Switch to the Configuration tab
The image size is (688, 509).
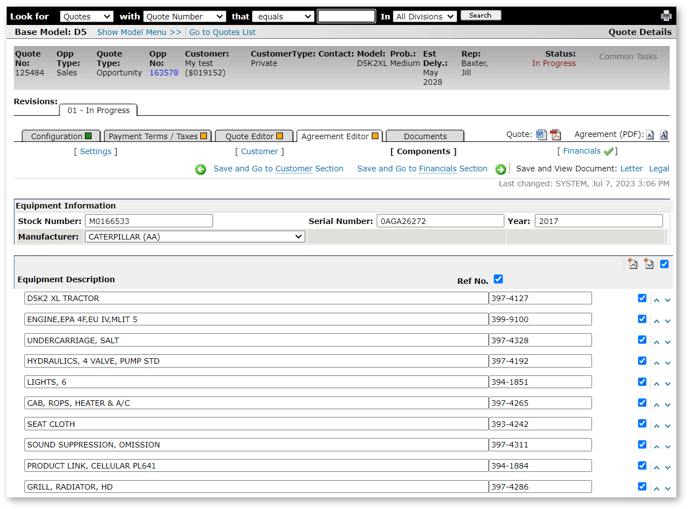coord(61,136)
